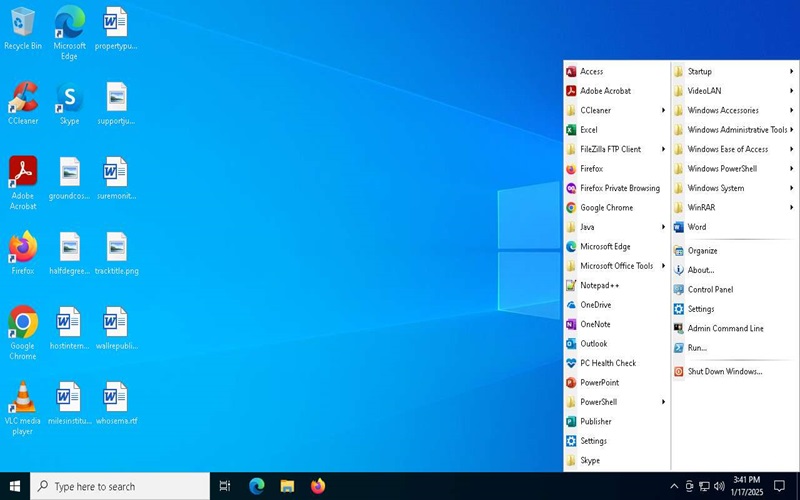Select the Microsoft Edge desktop shortcut

(69, 34)
